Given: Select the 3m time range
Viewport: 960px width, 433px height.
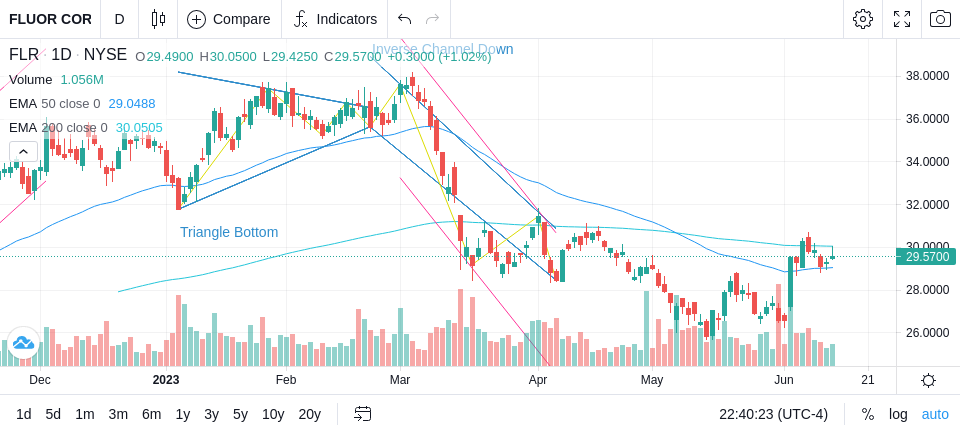Looking at the screenshot, I should pyautogui.click(x=118, y=414).
